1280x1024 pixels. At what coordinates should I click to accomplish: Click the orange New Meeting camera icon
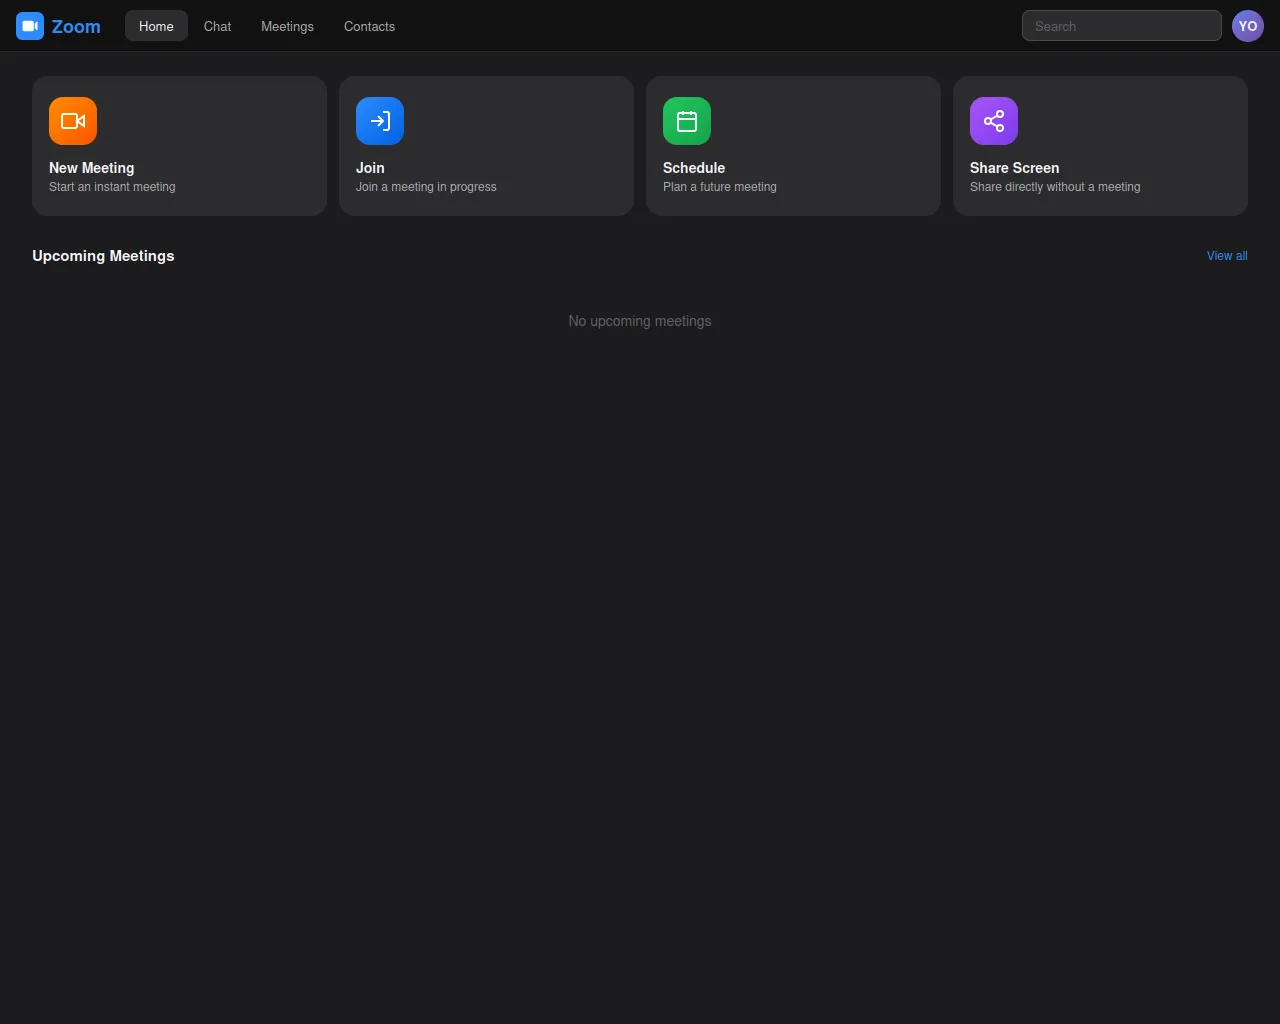(73, 121)
